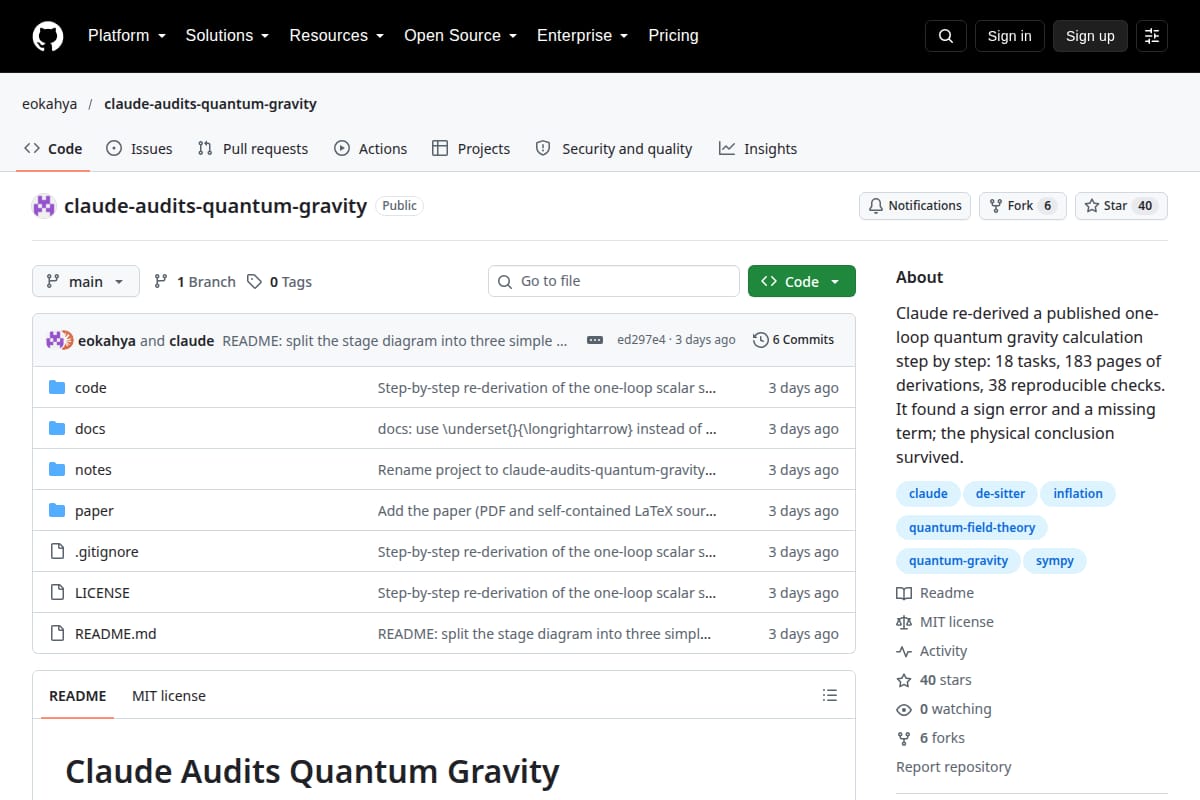Open appearance settings sliders icon
The width and height of the screenshot is (1200, 800).
[x=1152, y=36]
